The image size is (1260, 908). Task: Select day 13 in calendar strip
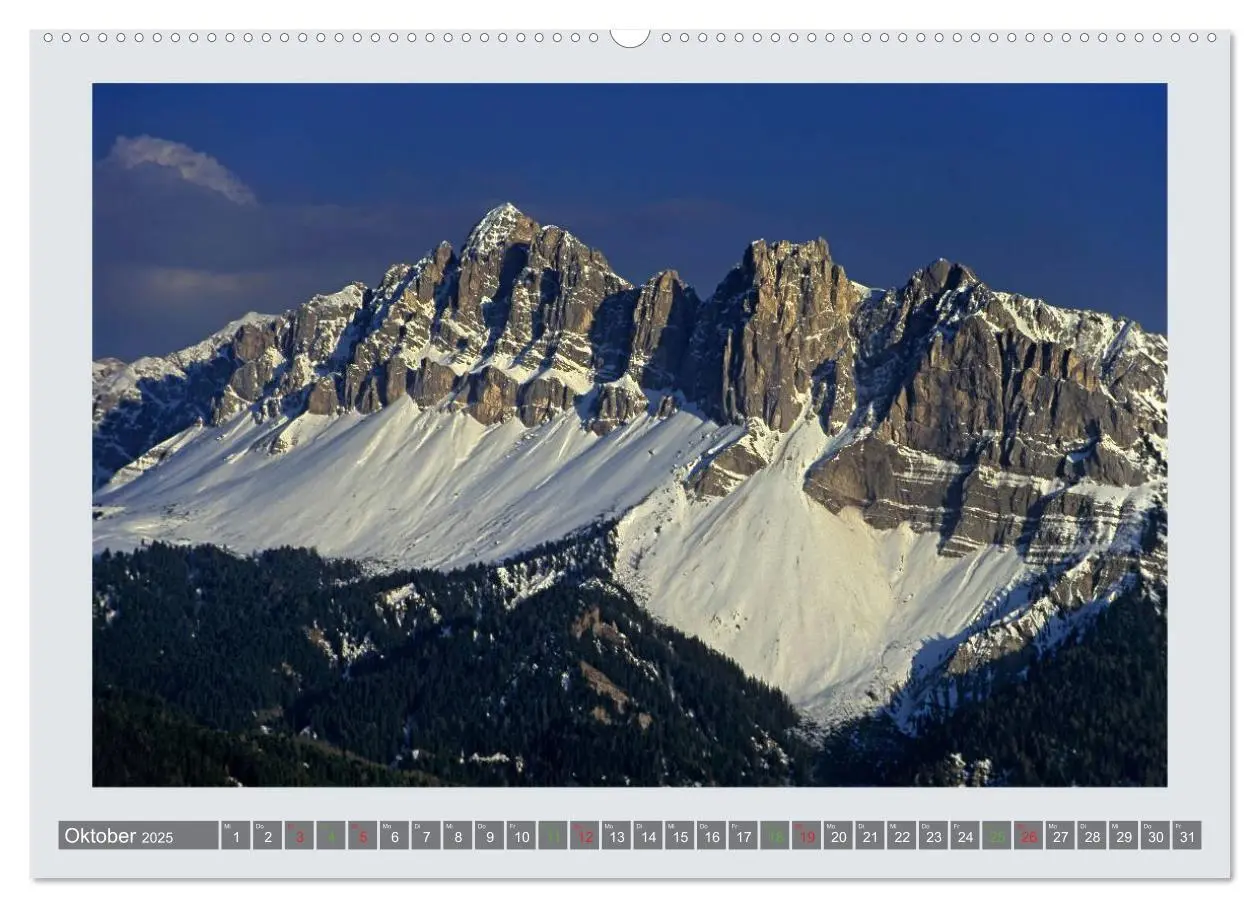(616, 835)
